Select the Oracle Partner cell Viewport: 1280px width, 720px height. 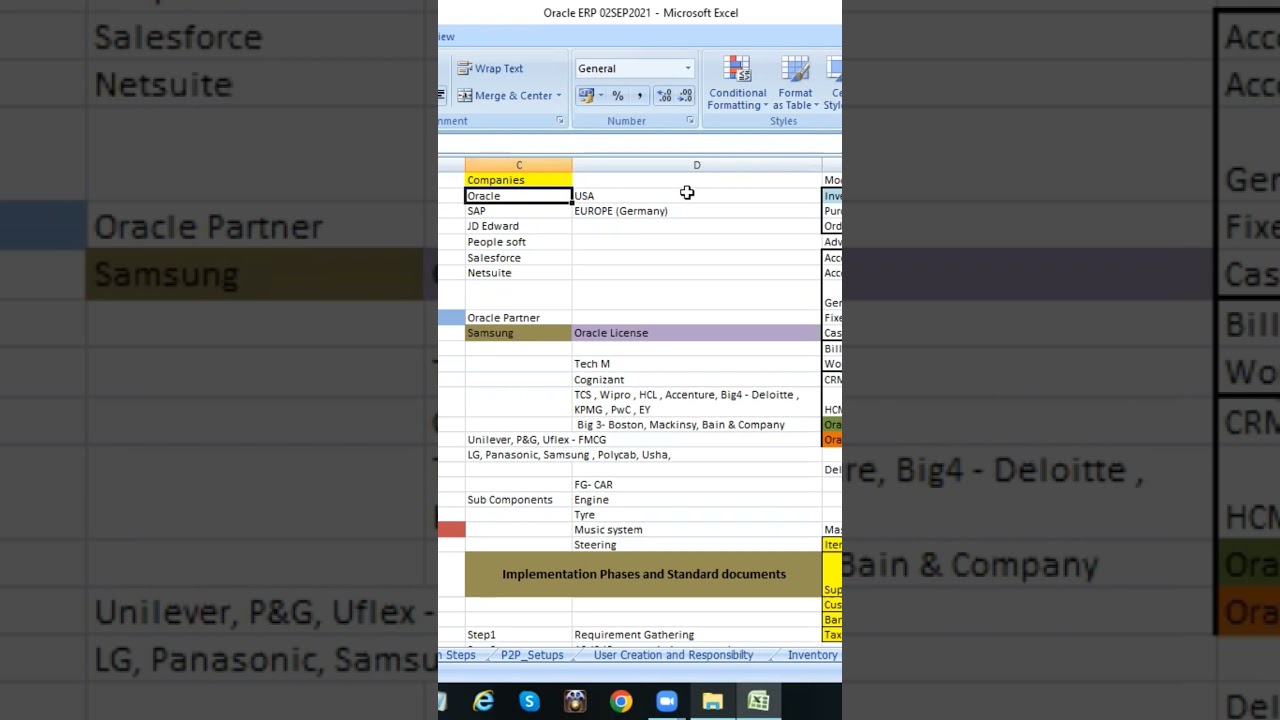(518, 318)
